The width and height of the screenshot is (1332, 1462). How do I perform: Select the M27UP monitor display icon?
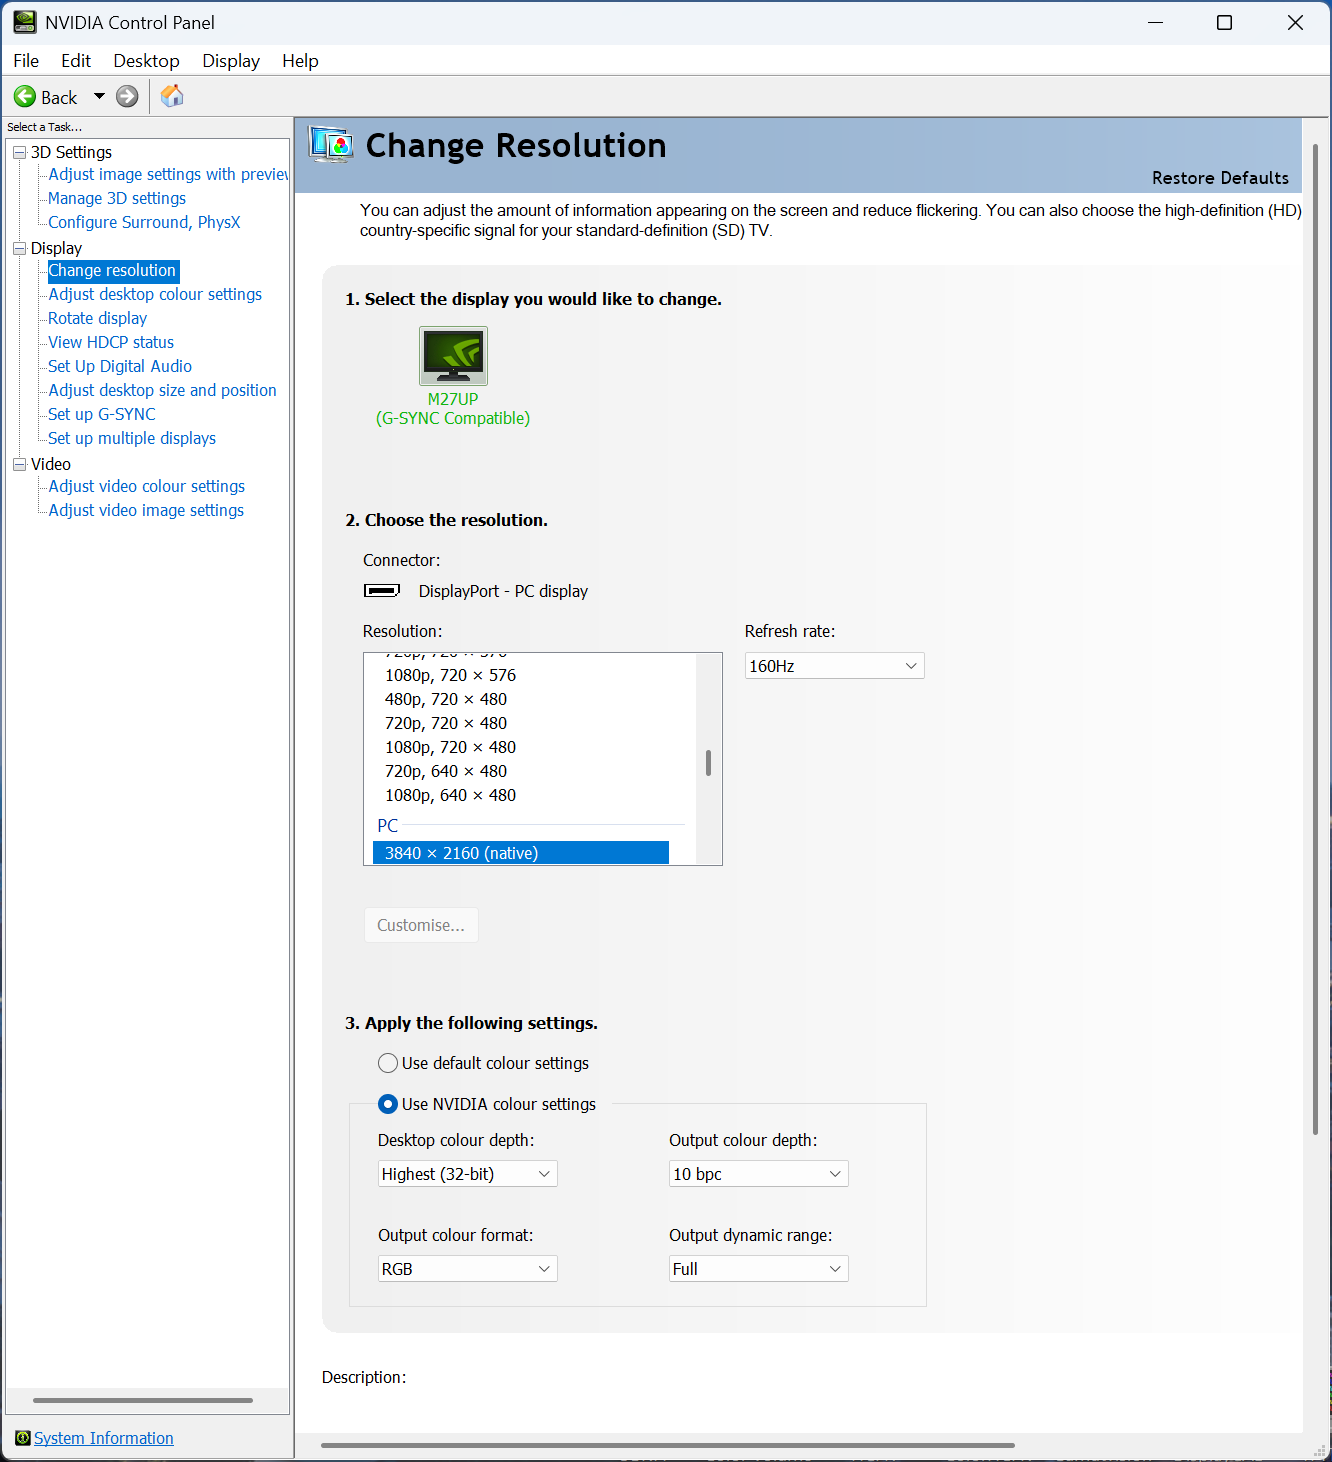(x=453, y=356)
